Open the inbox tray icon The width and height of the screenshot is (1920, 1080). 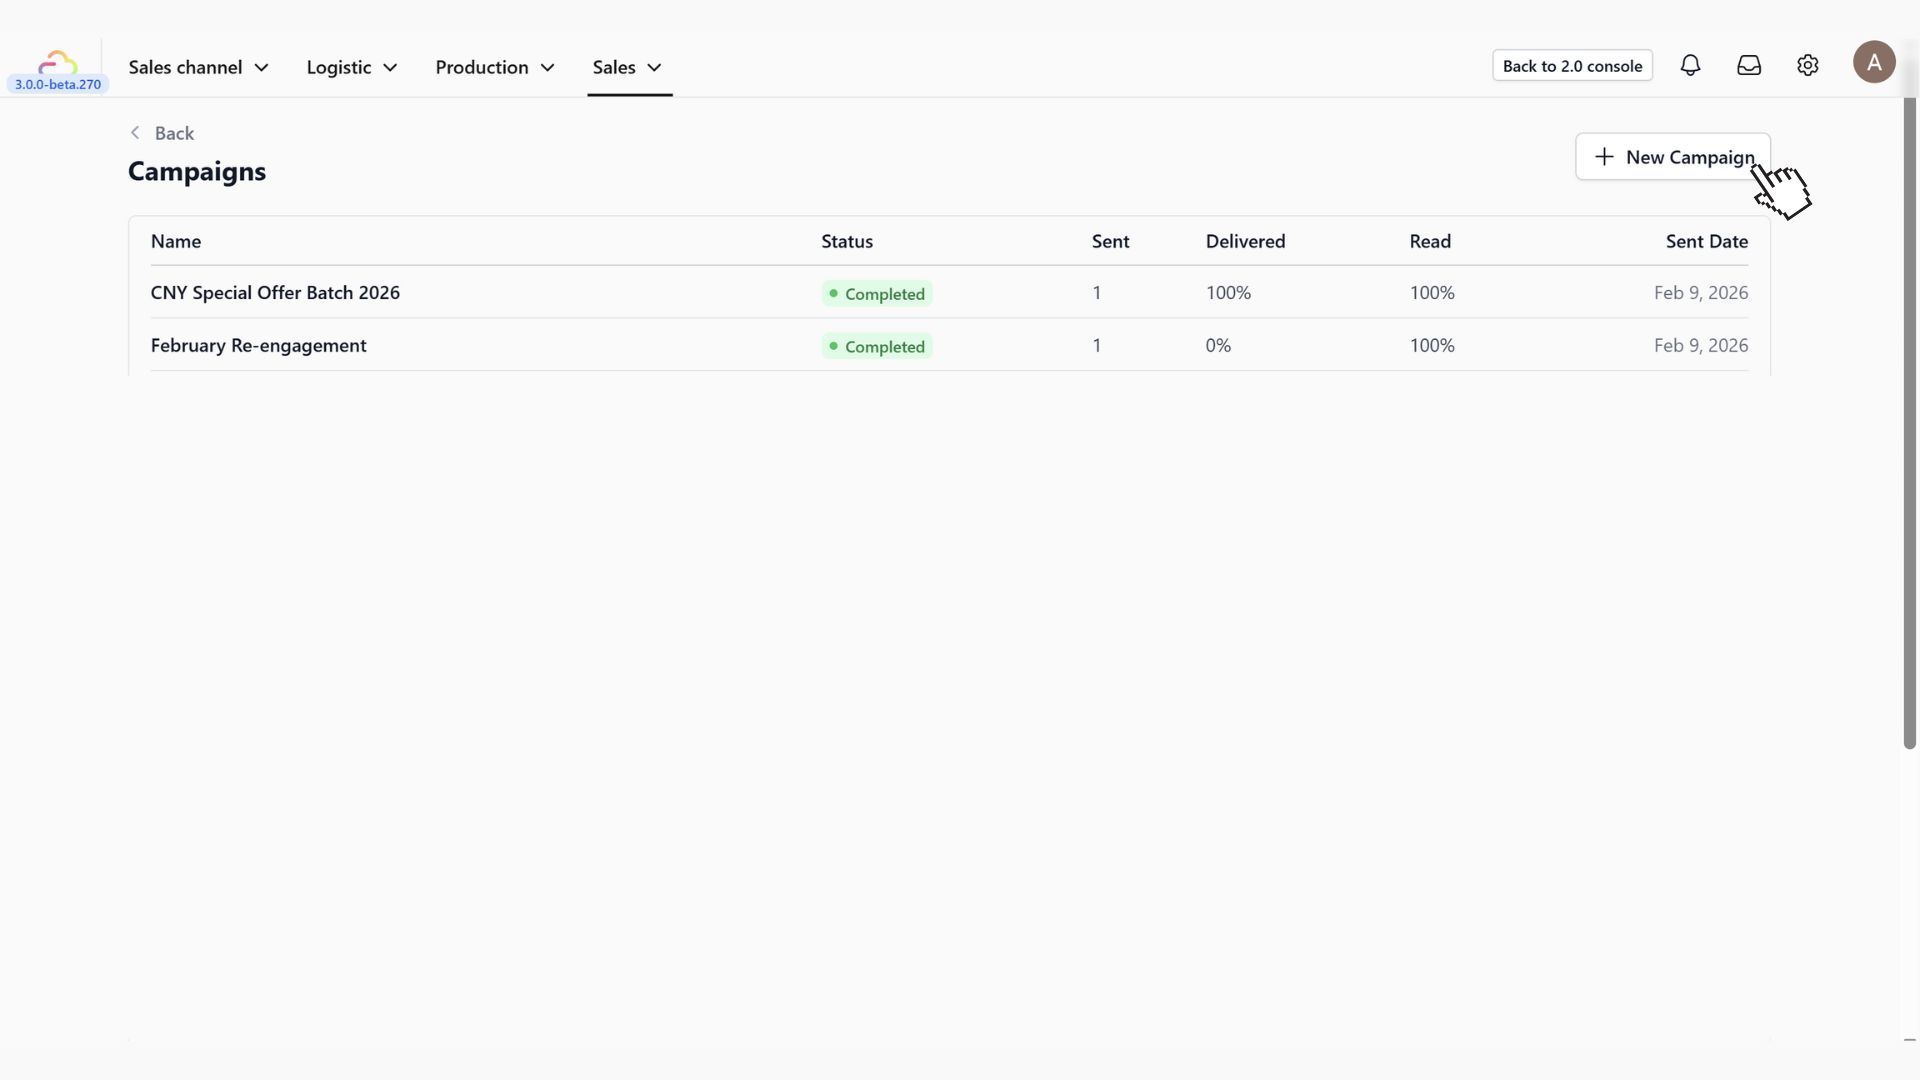coord(1749,66)
